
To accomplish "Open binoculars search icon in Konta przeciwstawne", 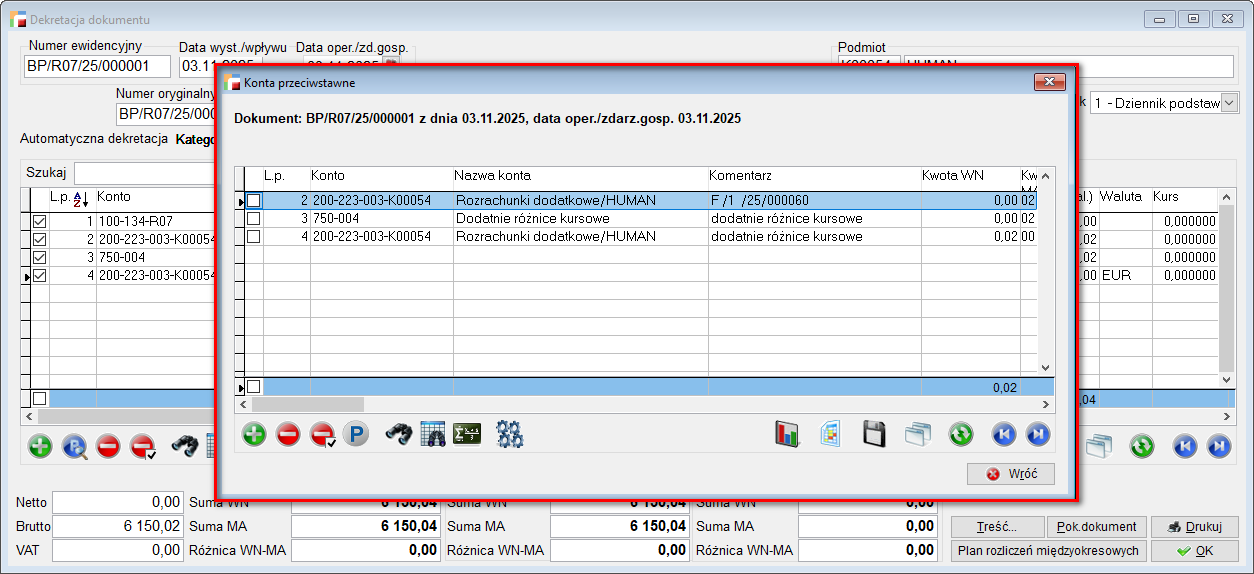I will pos(399,434).
